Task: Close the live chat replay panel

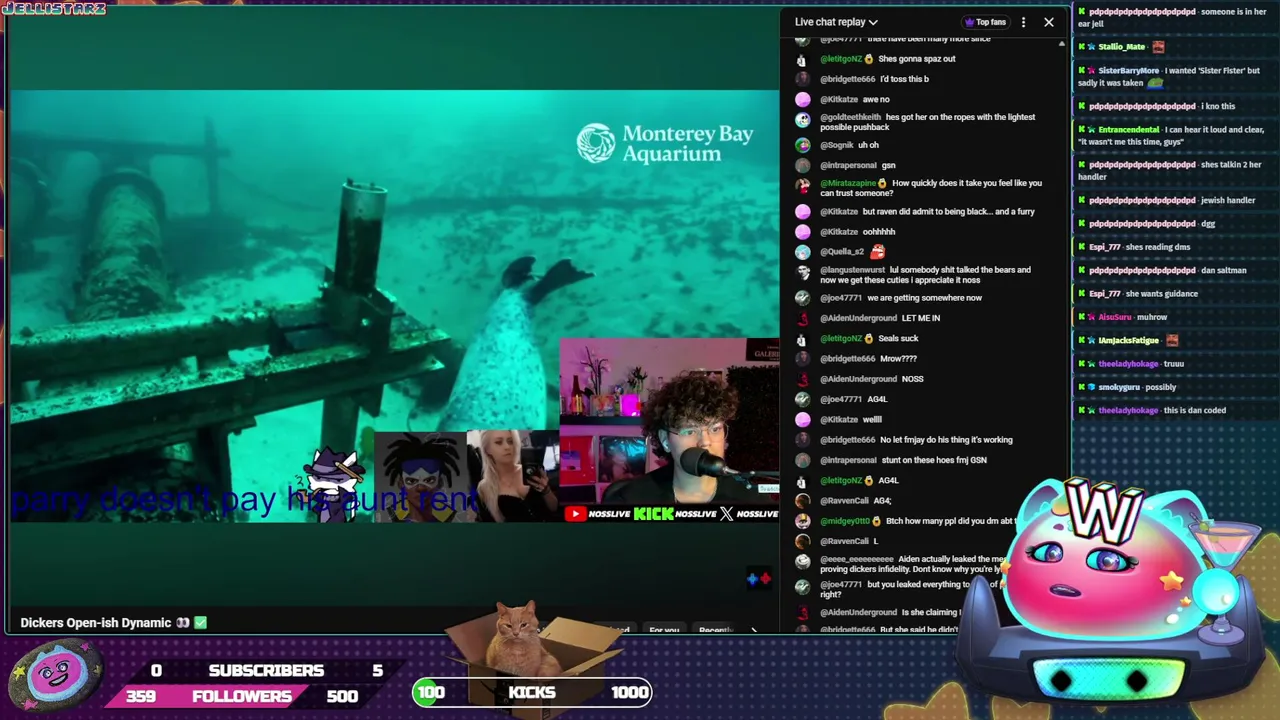Action: (1048, 22)
